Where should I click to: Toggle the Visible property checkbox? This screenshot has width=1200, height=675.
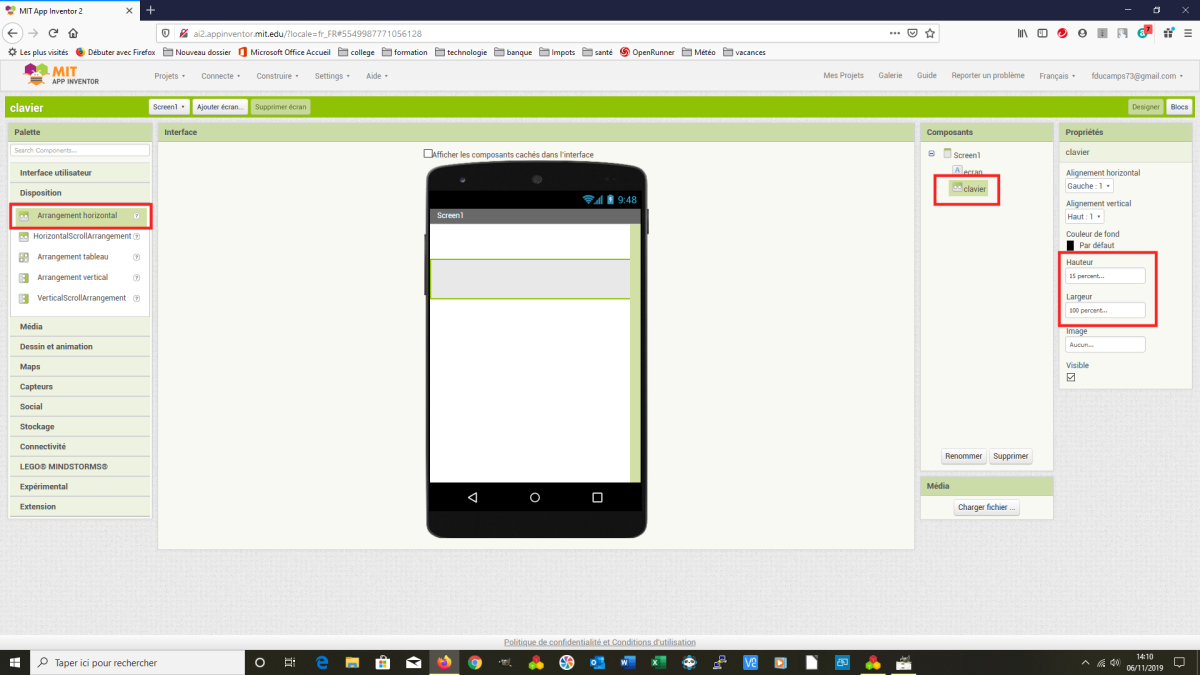click(1071, 377)
